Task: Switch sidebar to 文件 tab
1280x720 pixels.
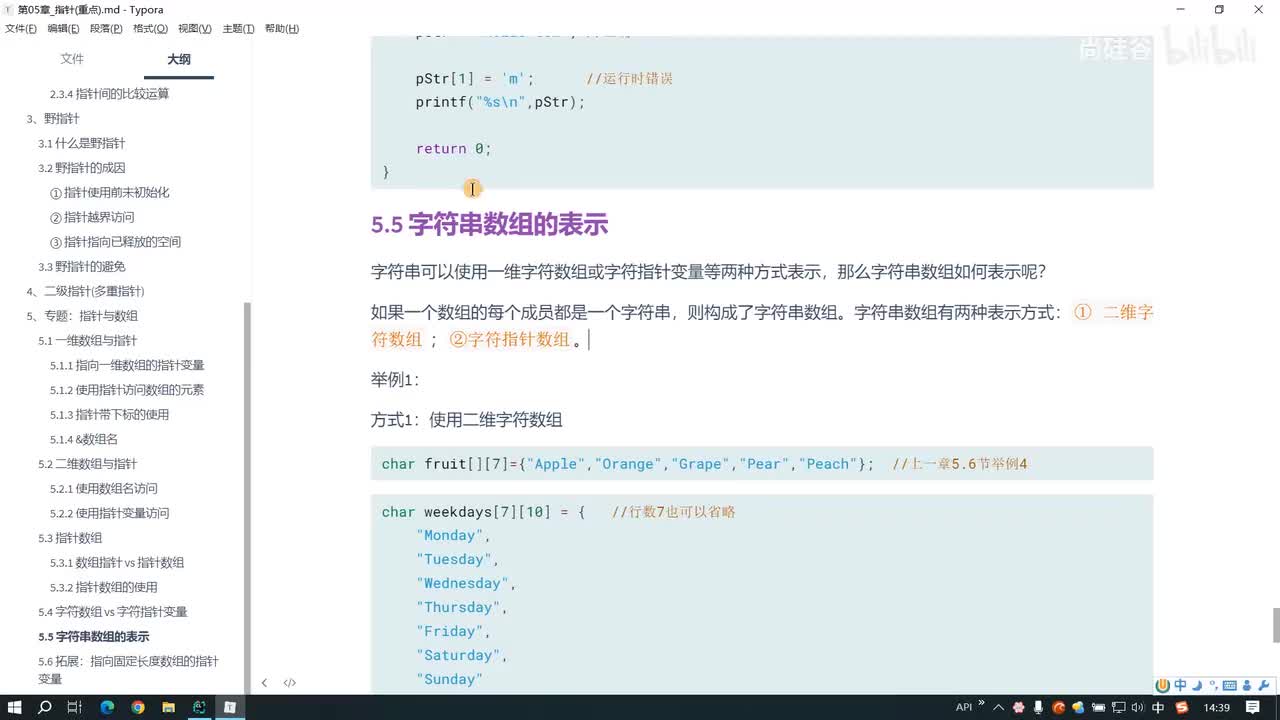Action: point(72,59)
